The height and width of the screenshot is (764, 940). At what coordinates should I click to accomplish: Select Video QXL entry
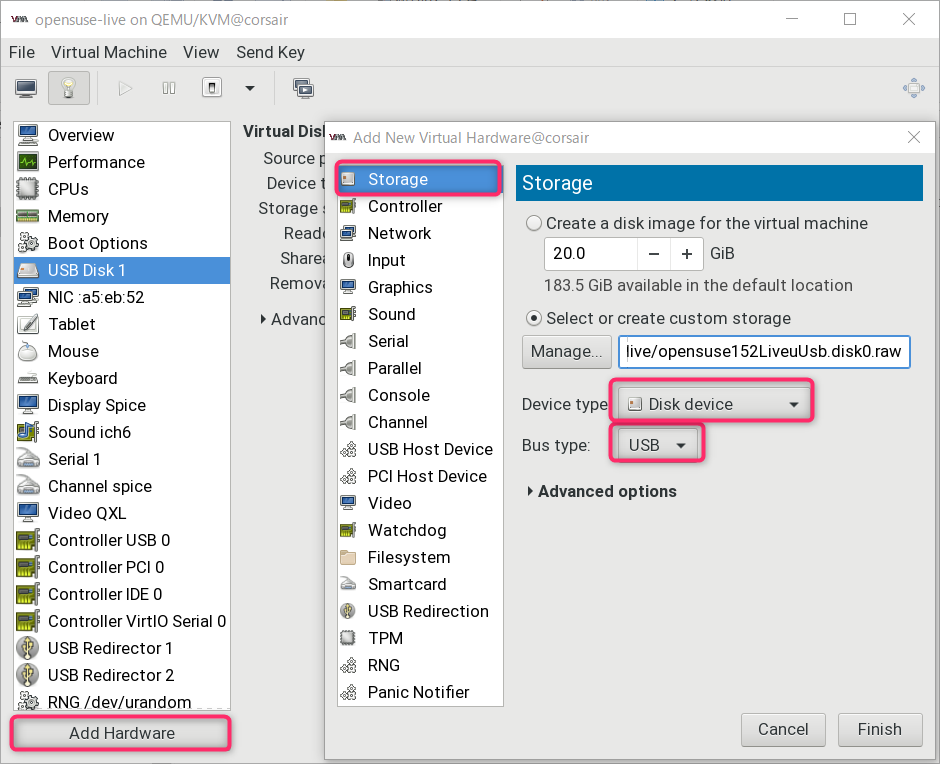[122, 513]
